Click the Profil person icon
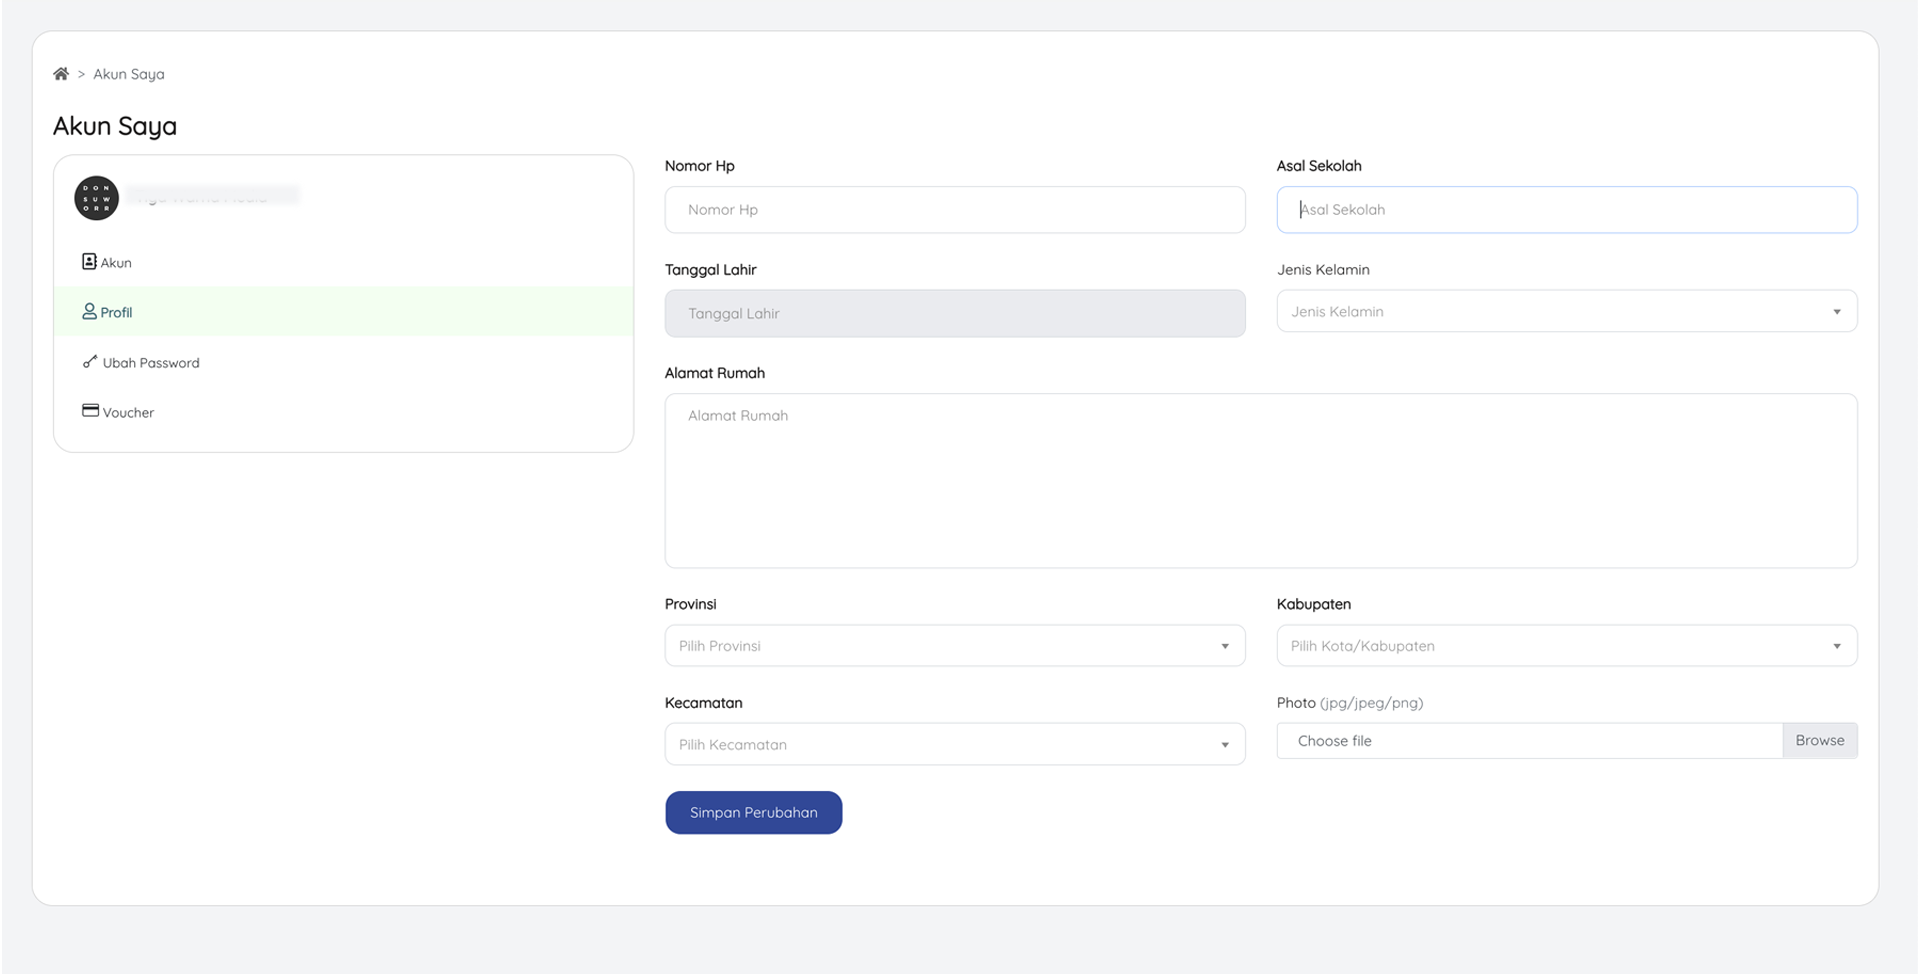This screenshot has height=974, width=1920. 89,311
